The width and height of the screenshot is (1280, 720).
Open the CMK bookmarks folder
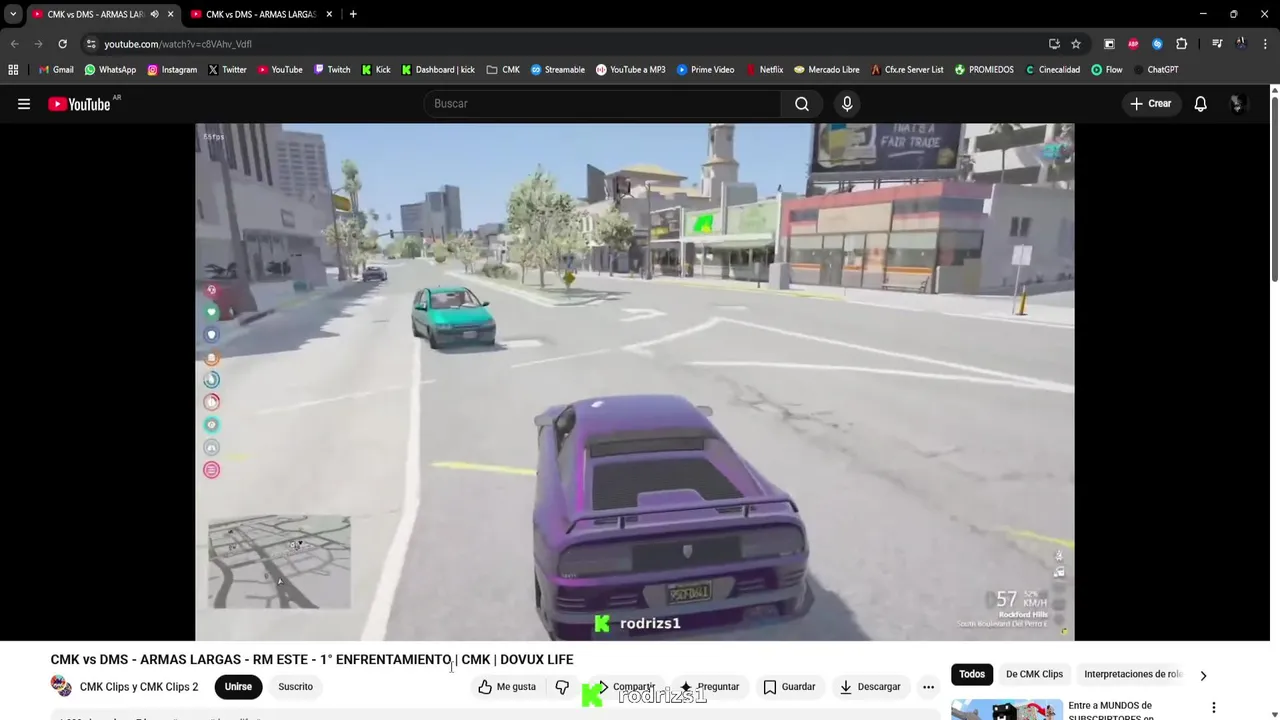[x=503, y=70]
